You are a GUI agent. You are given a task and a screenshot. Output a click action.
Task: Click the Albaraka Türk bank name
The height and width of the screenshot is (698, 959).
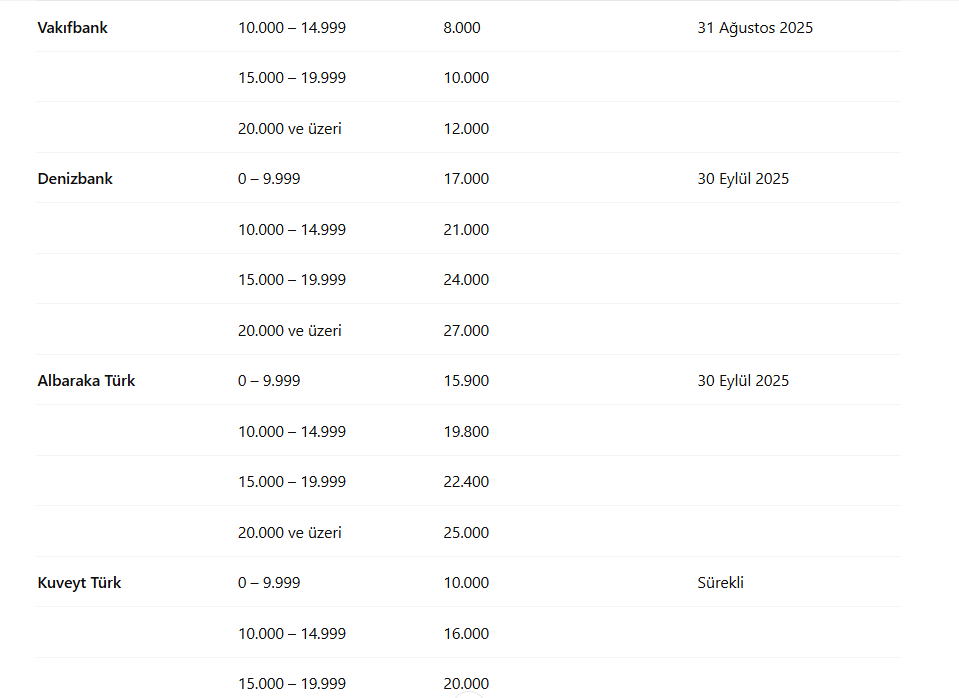click(x=86, y=381)
